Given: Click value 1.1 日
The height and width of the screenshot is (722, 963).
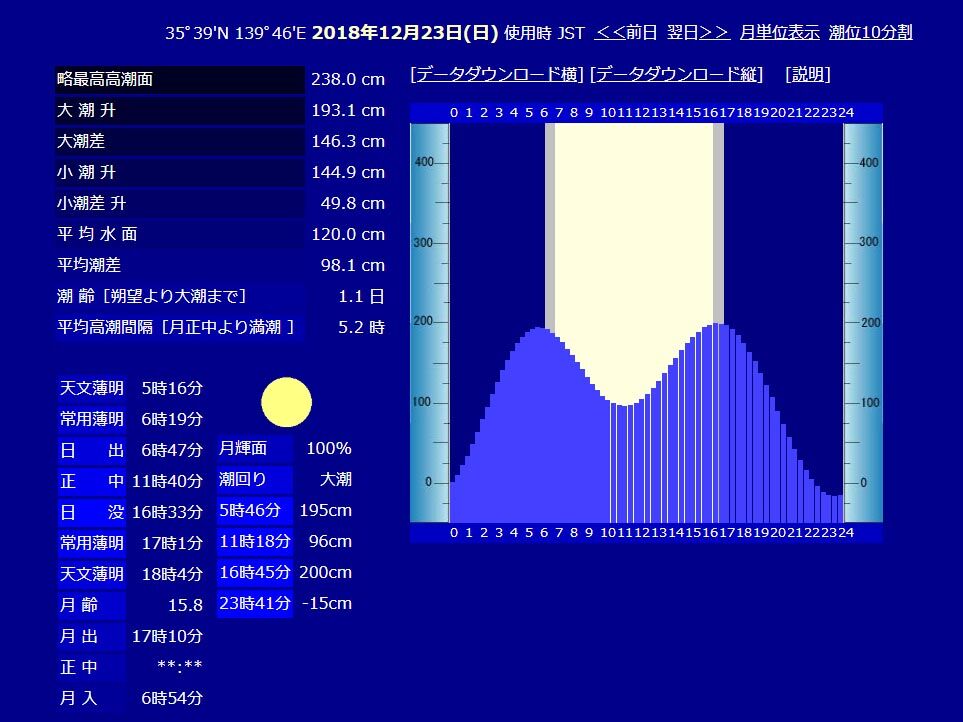Looking at the screenshot, I should point(361,297).
